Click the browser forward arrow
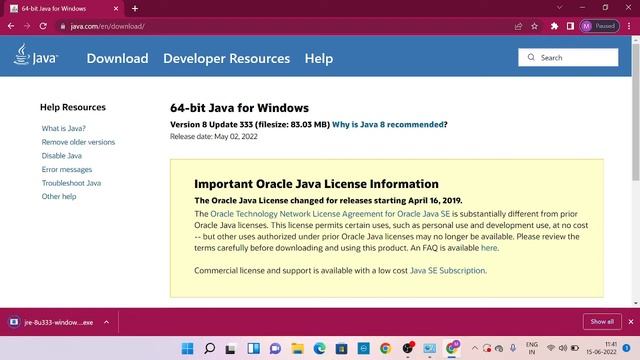The image size is (640, 360). click(27, 26)
